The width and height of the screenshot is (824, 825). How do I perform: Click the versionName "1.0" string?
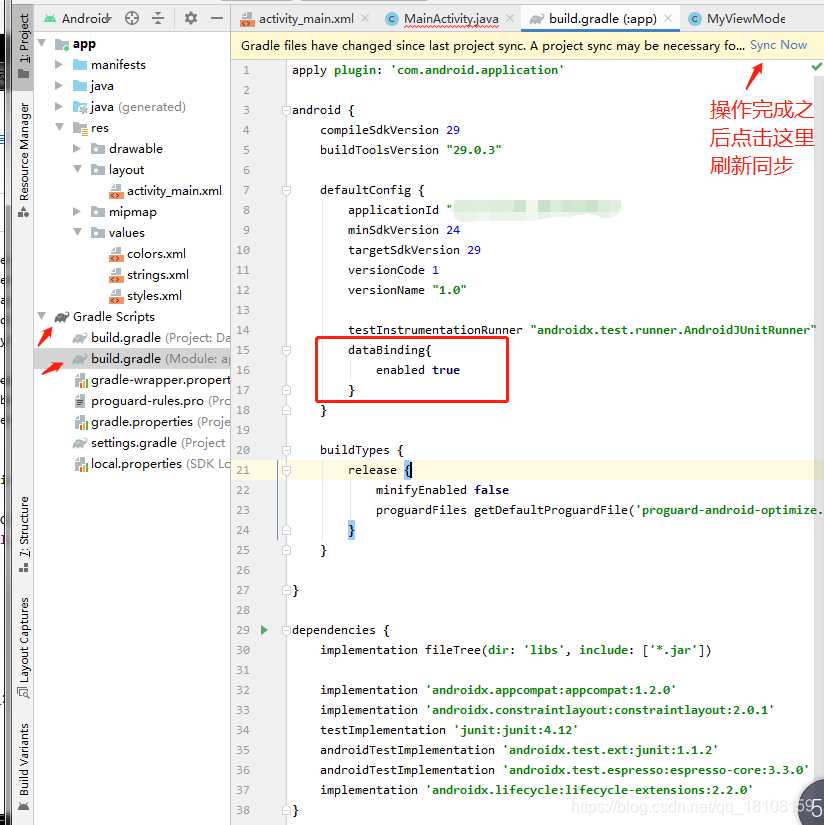tap(449, 290)
